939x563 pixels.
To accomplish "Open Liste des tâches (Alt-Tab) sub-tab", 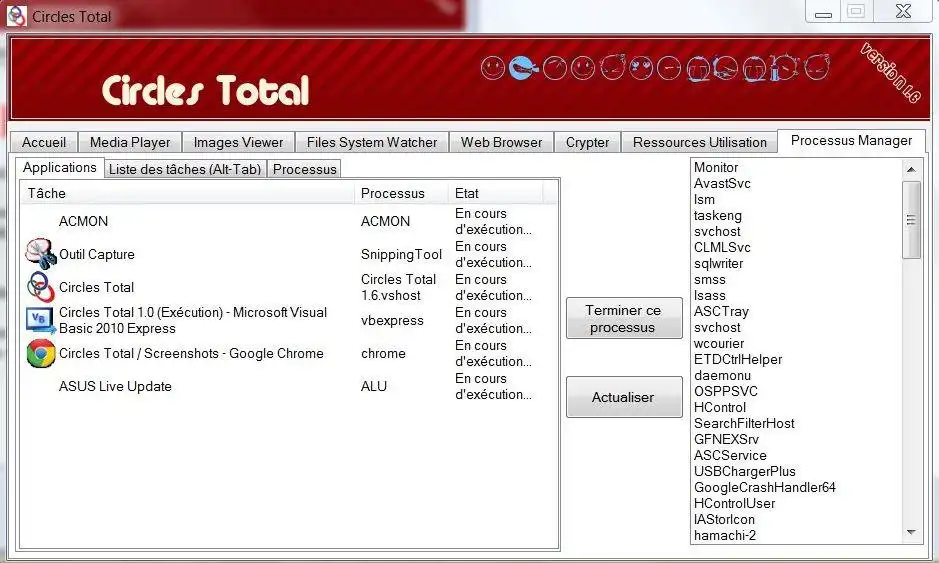I will point(185,169).
